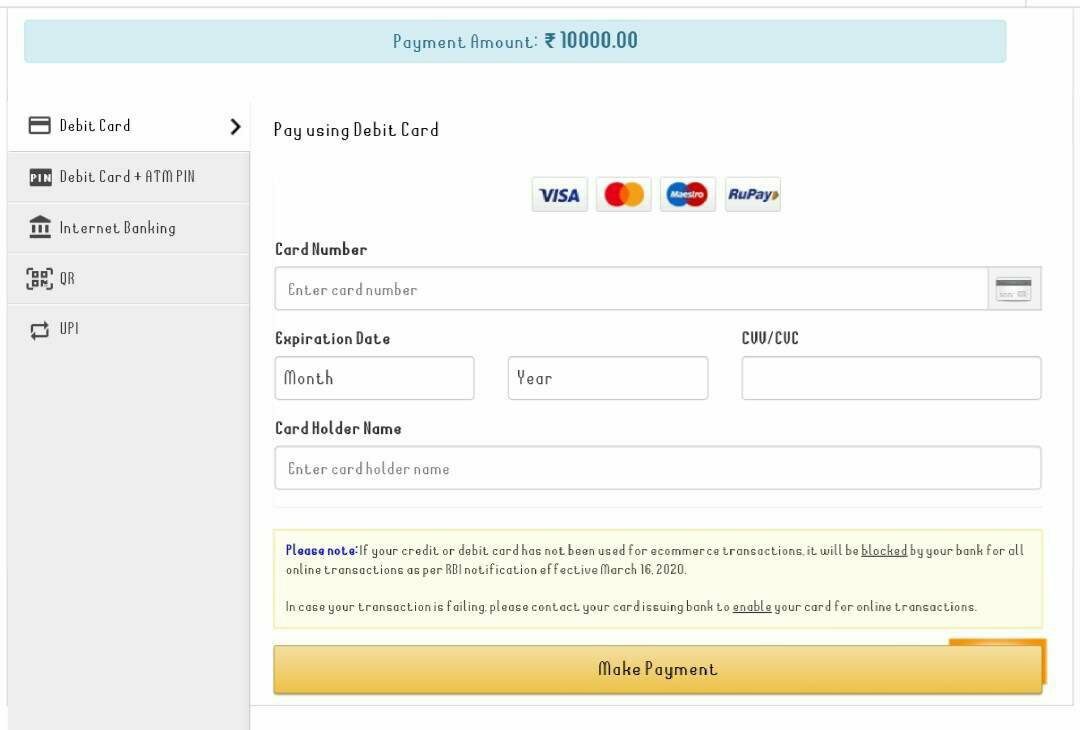Image resolution: width=1080 pixels, height=730 pixels.
Task: Click the RuPay logo
Action: pyautogui.click(x=752, y=194)
